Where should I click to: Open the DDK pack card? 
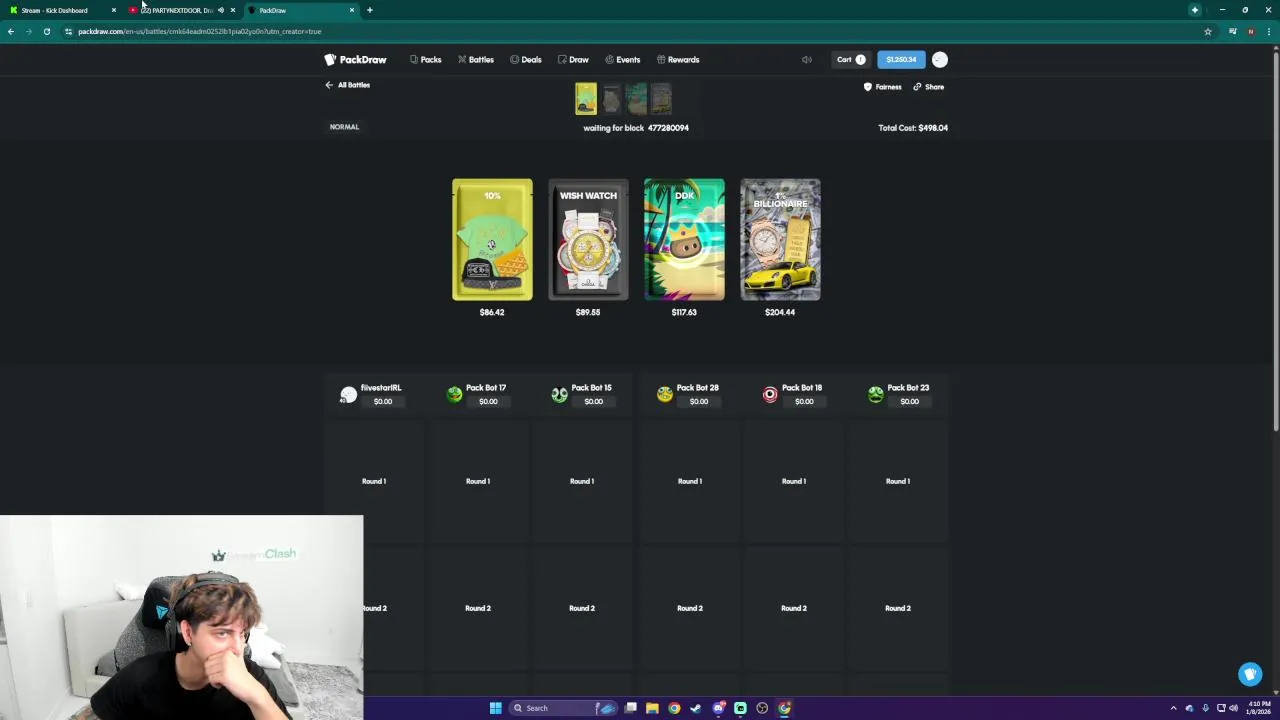pyautogui.click(x=684, y=240)
